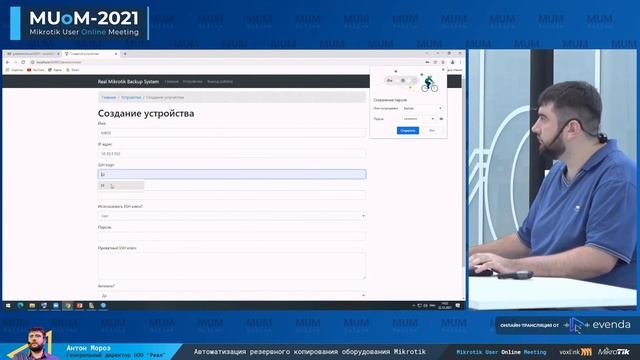Switch to the first browser tab

(x=33, y=54)
